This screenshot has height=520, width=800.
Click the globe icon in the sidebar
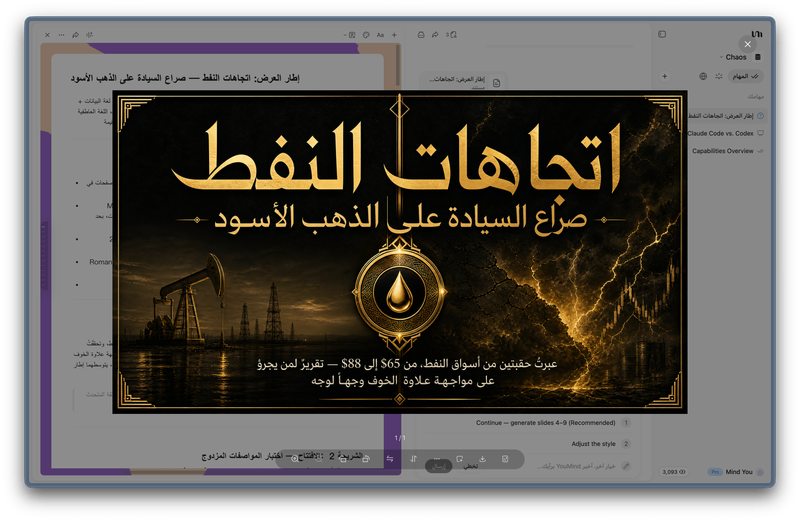tap(703, 76)
